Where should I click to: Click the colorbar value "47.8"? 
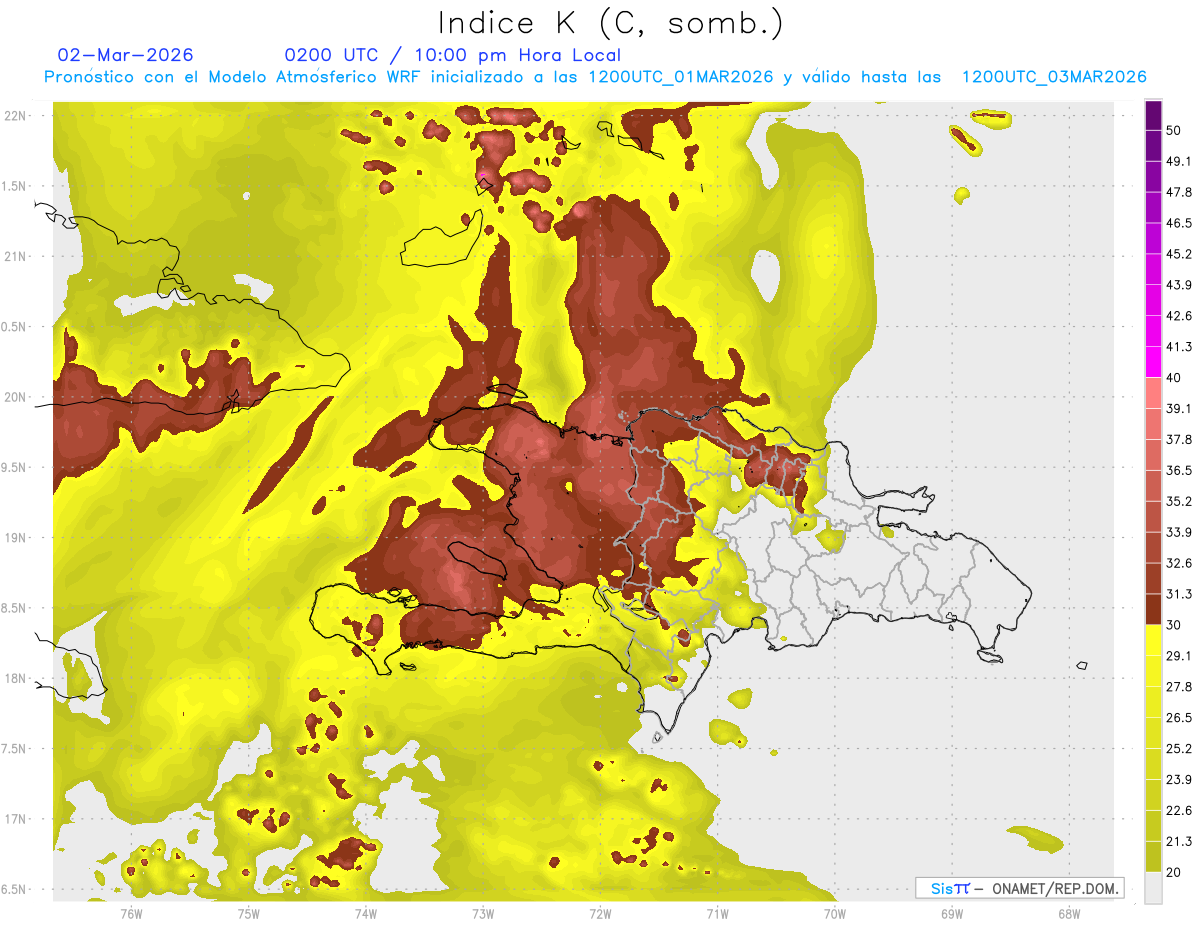coord(1180,192)
